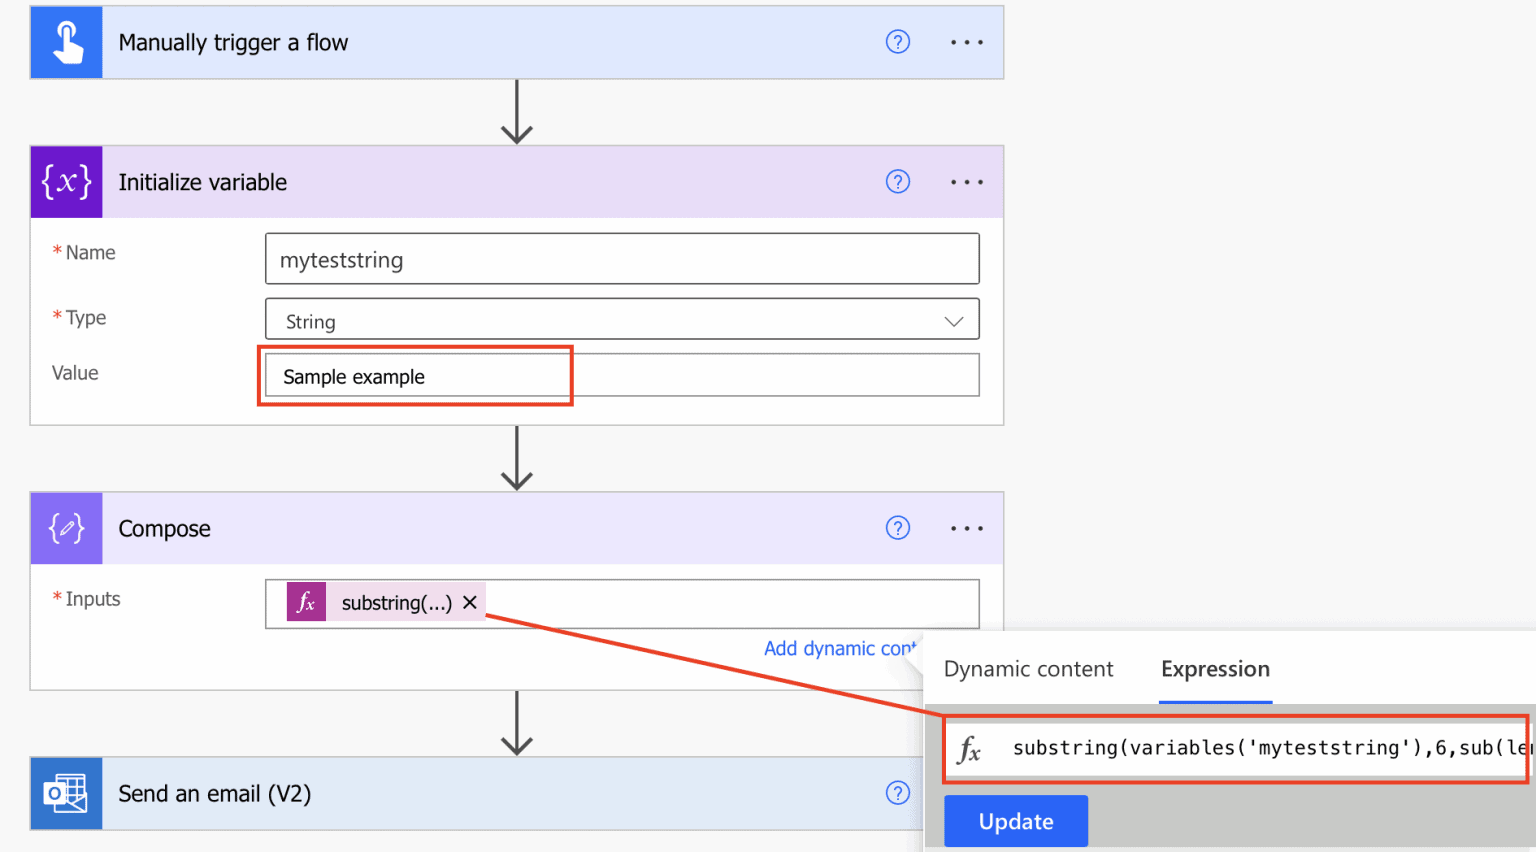Switch to the Expression tab

[x=1215, y=668]
